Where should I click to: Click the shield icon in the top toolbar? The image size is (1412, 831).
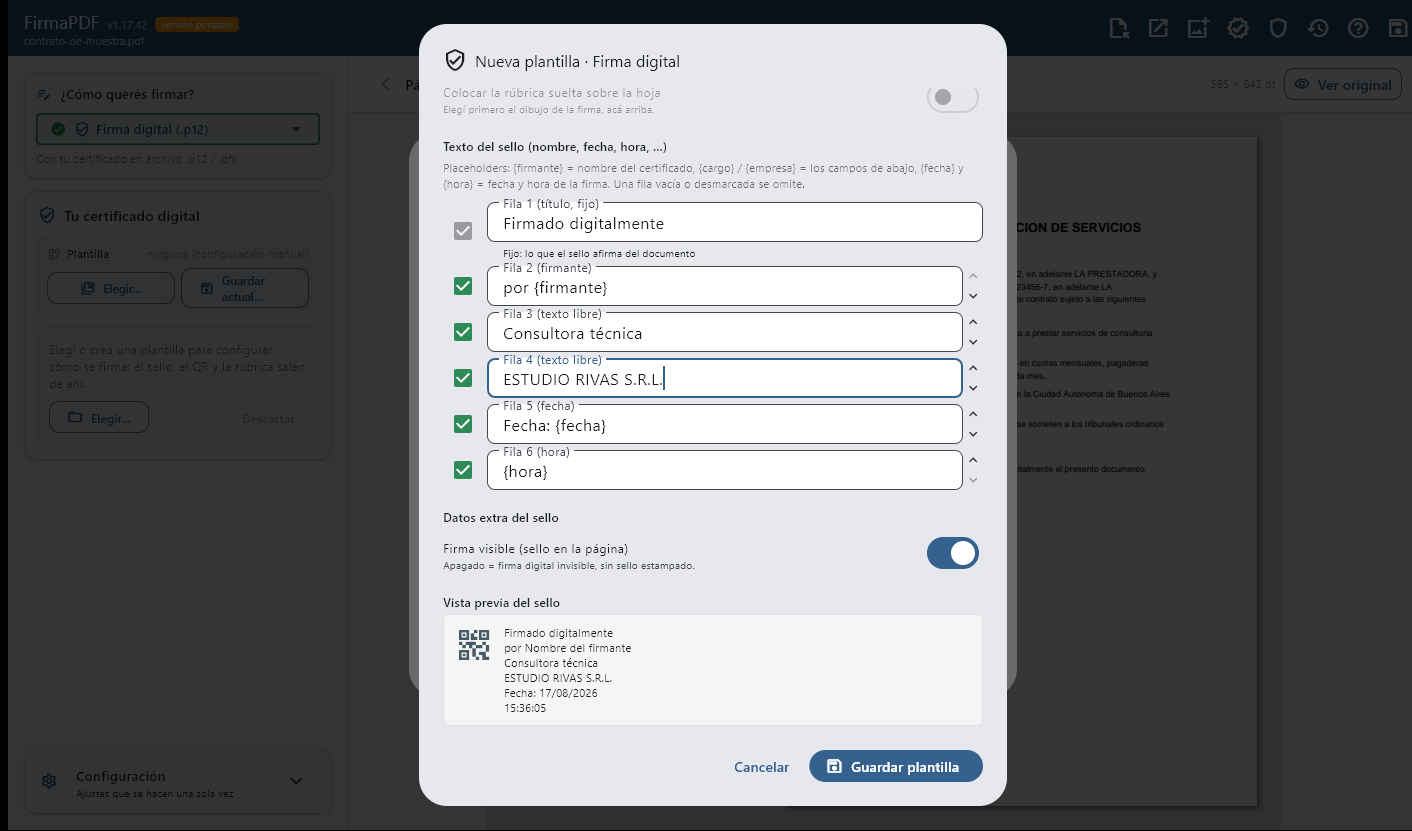coord(1278,28)
